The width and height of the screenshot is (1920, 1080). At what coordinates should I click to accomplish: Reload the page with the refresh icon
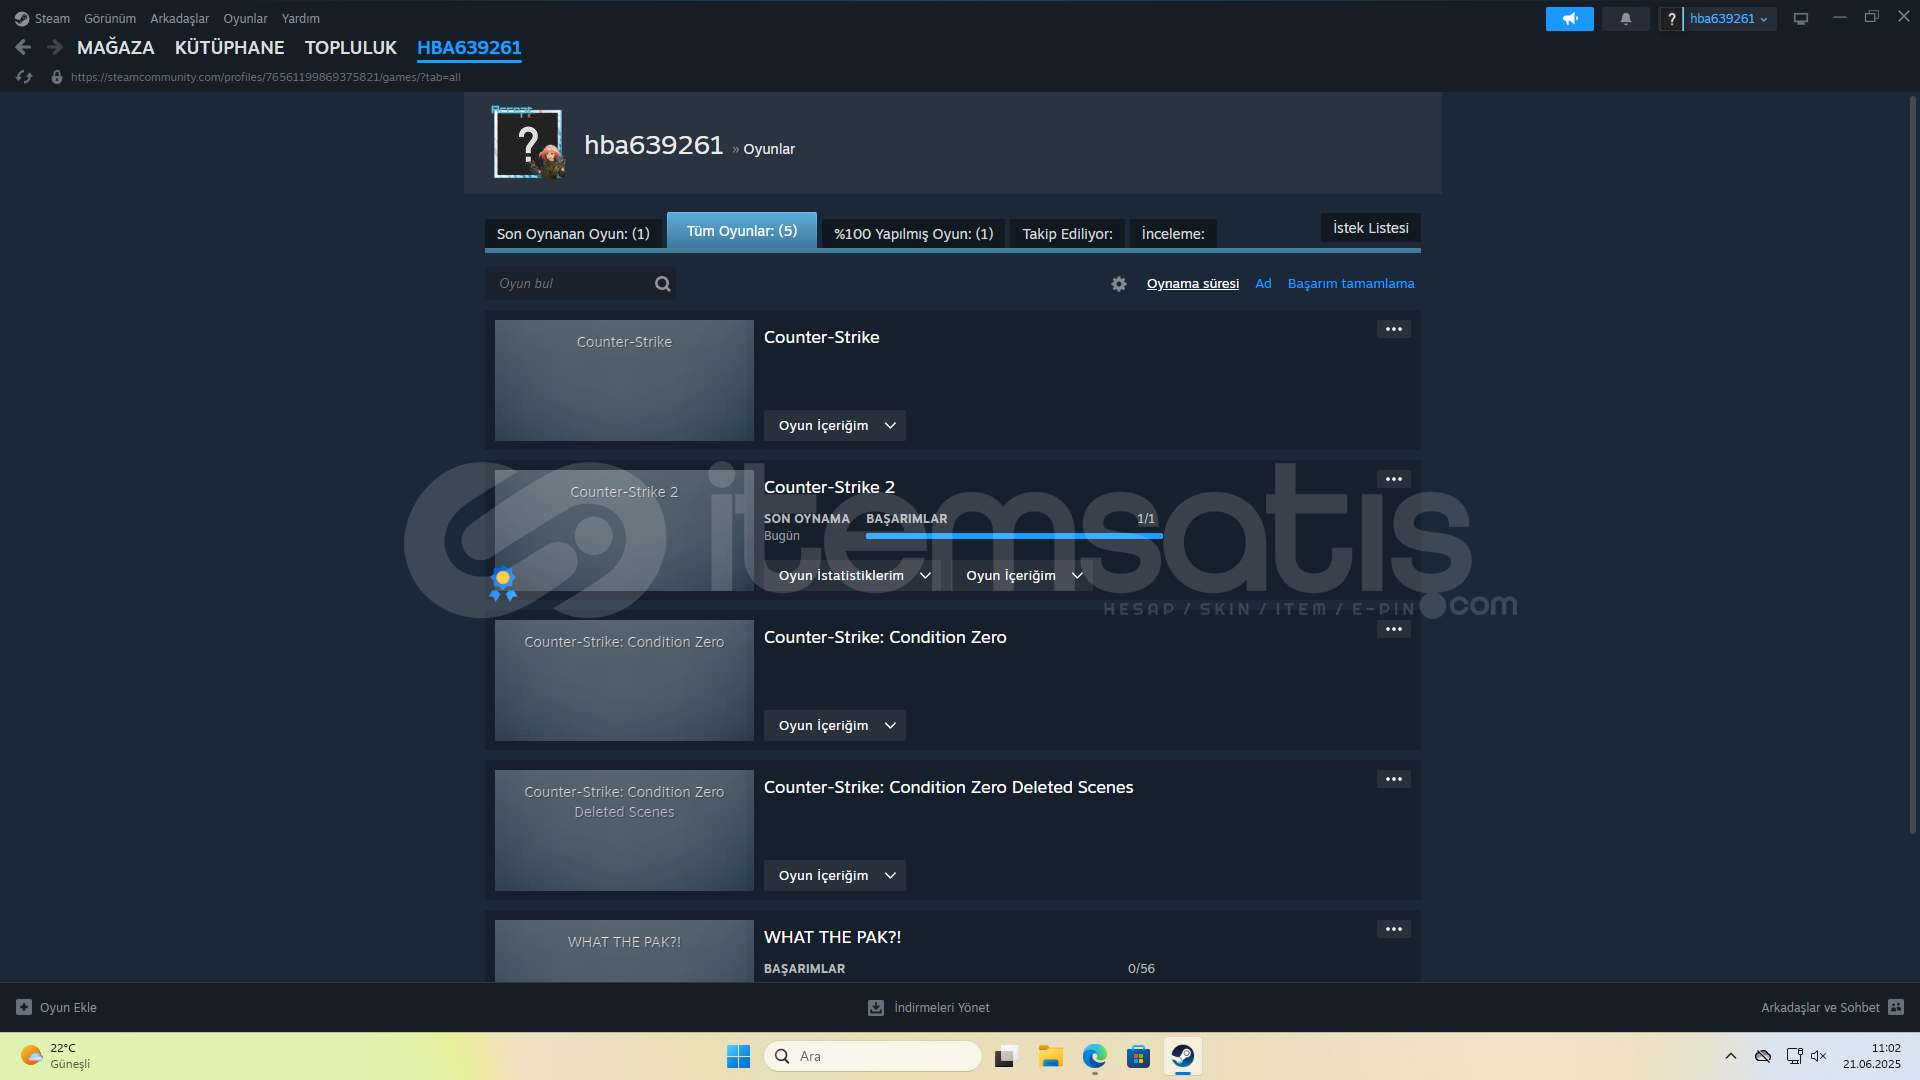pyautogui.click(x=24, y=77)
